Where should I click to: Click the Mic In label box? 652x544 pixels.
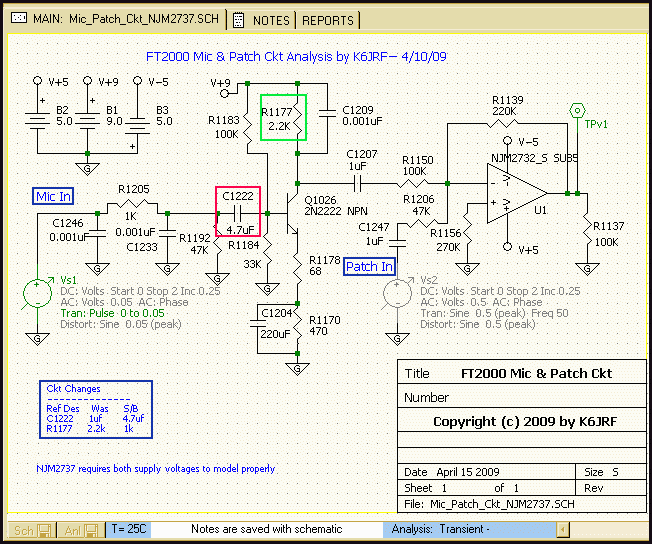tap(53, 196)
